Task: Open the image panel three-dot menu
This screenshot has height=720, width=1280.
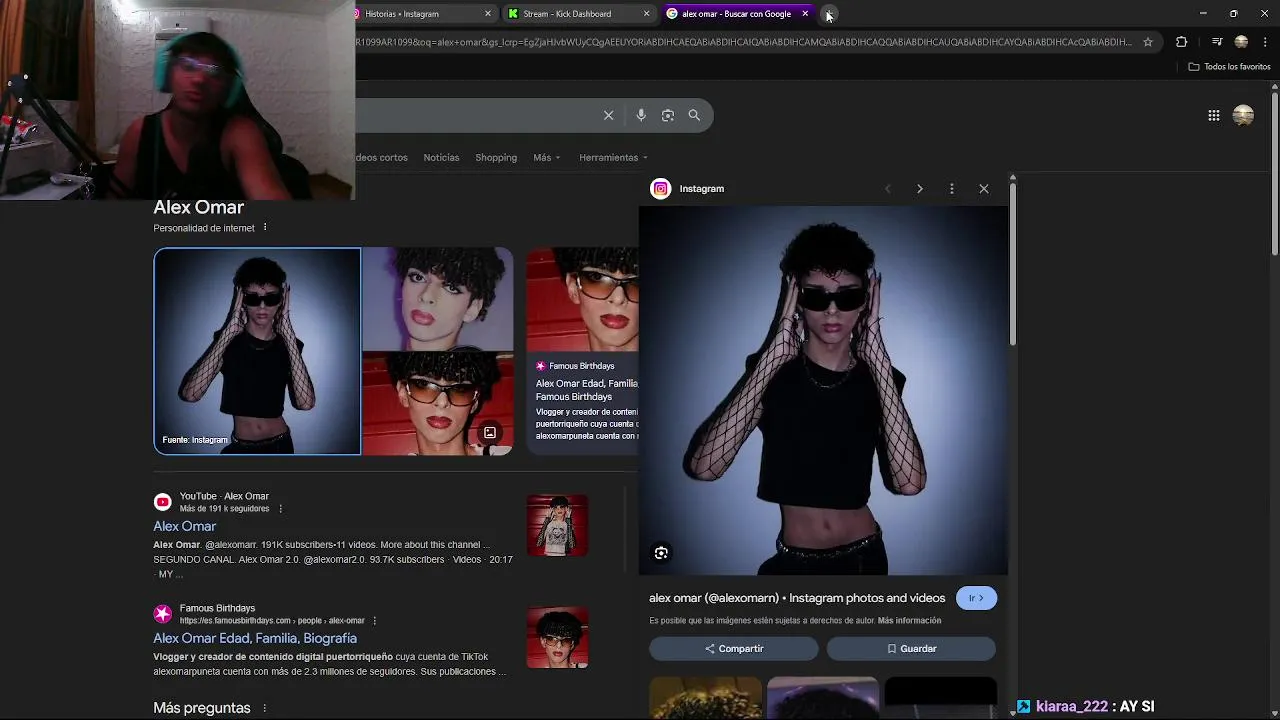Action: point(952,189)
